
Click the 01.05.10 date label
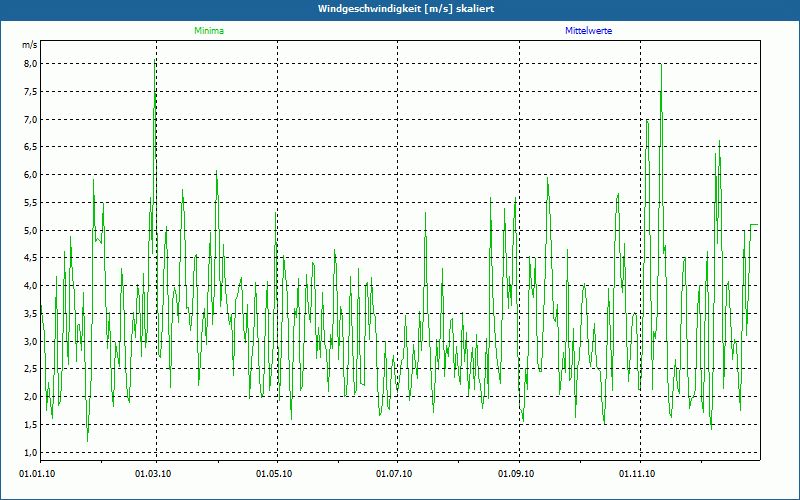[274, 474]
